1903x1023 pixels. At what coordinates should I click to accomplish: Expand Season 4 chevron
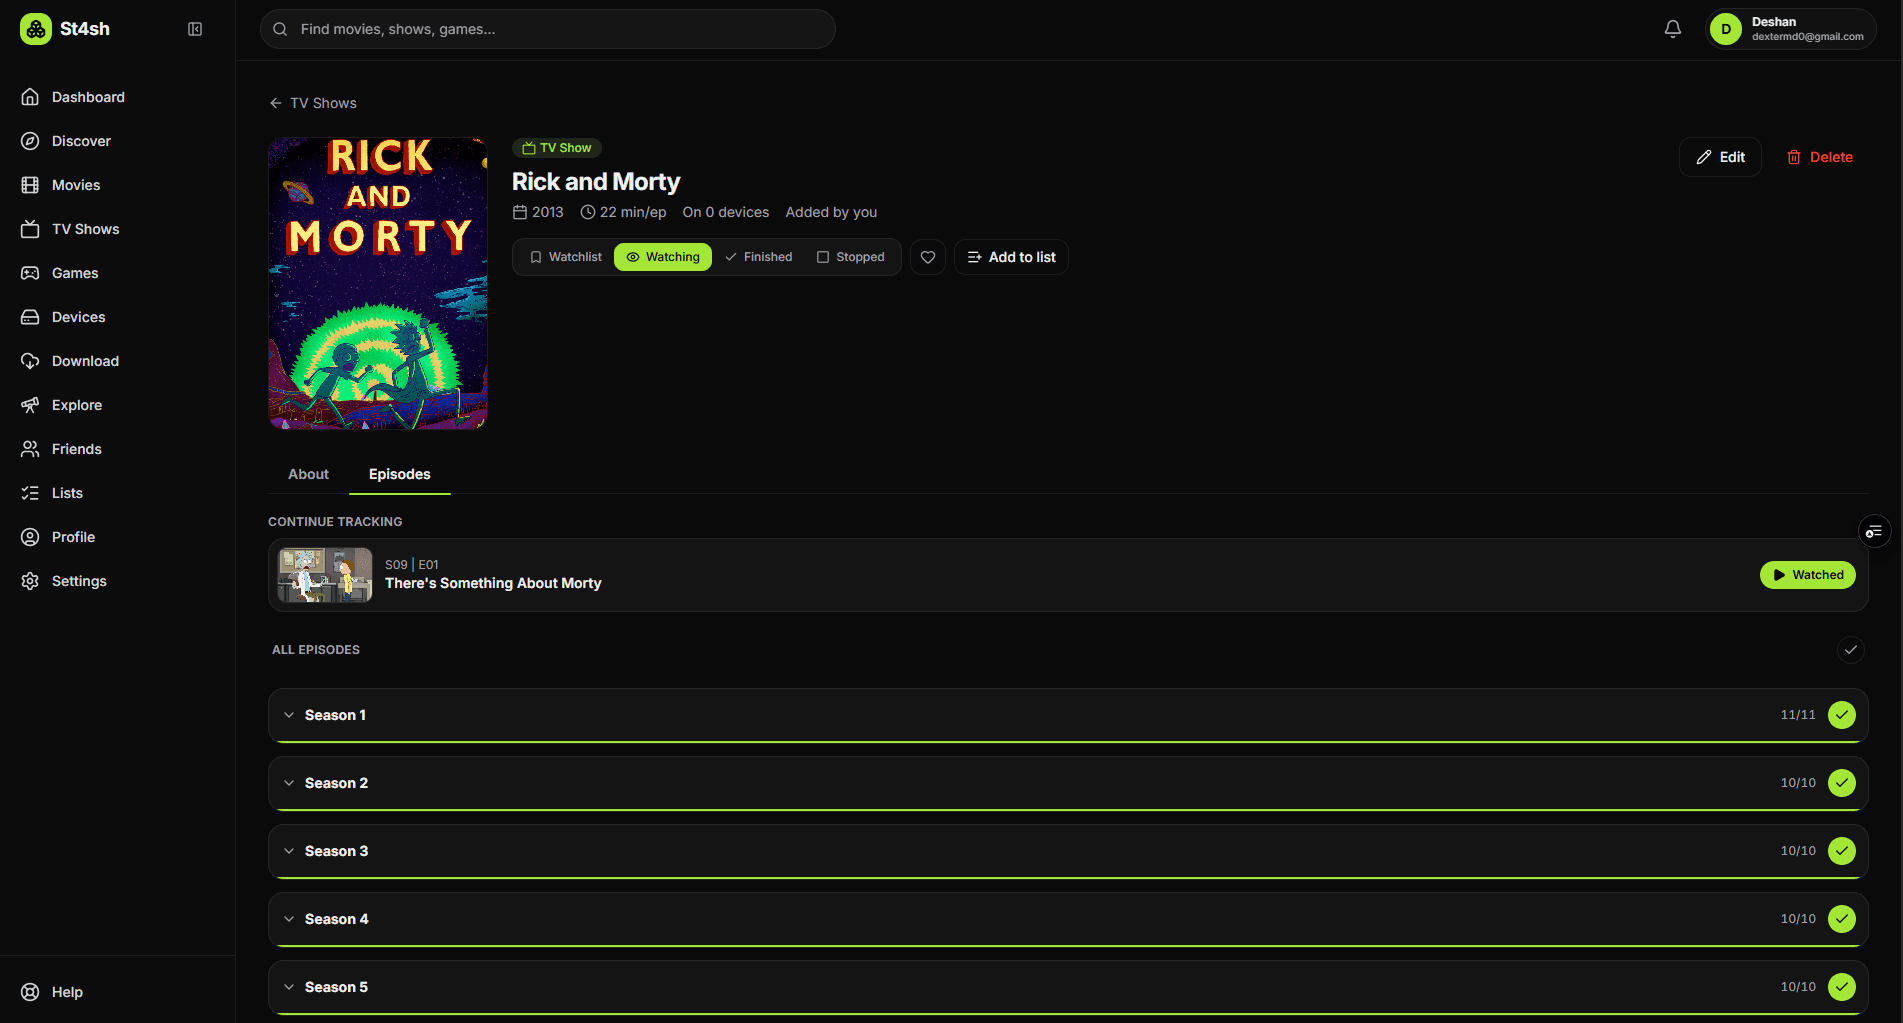[x=289, y=919]
